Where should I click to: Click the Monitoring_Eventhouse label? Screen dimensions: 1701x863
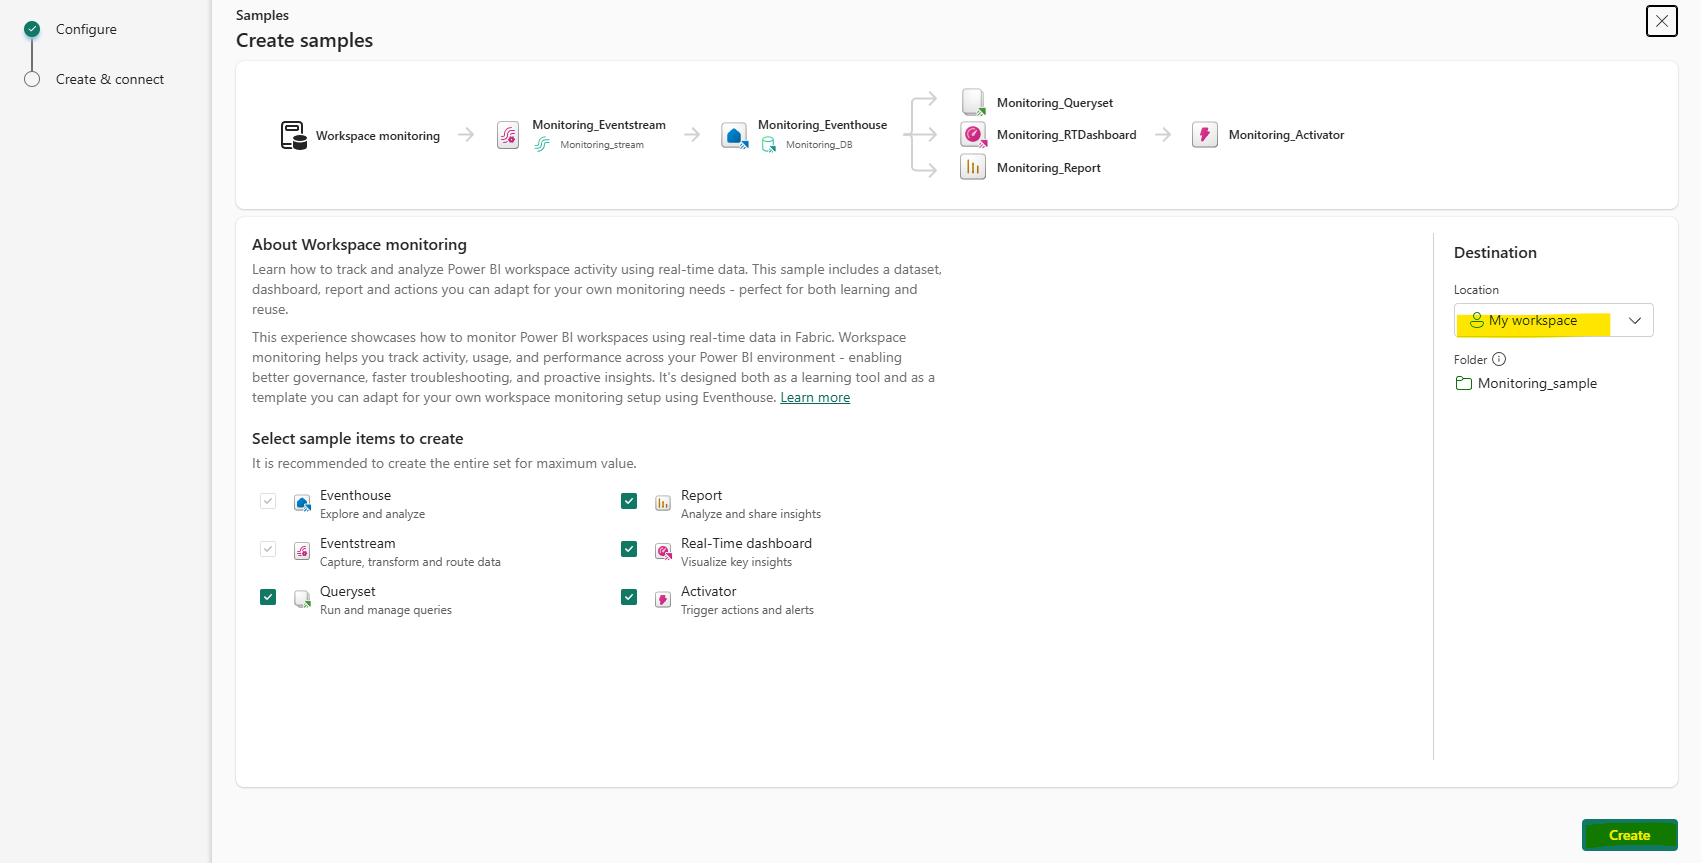[822, 125]
